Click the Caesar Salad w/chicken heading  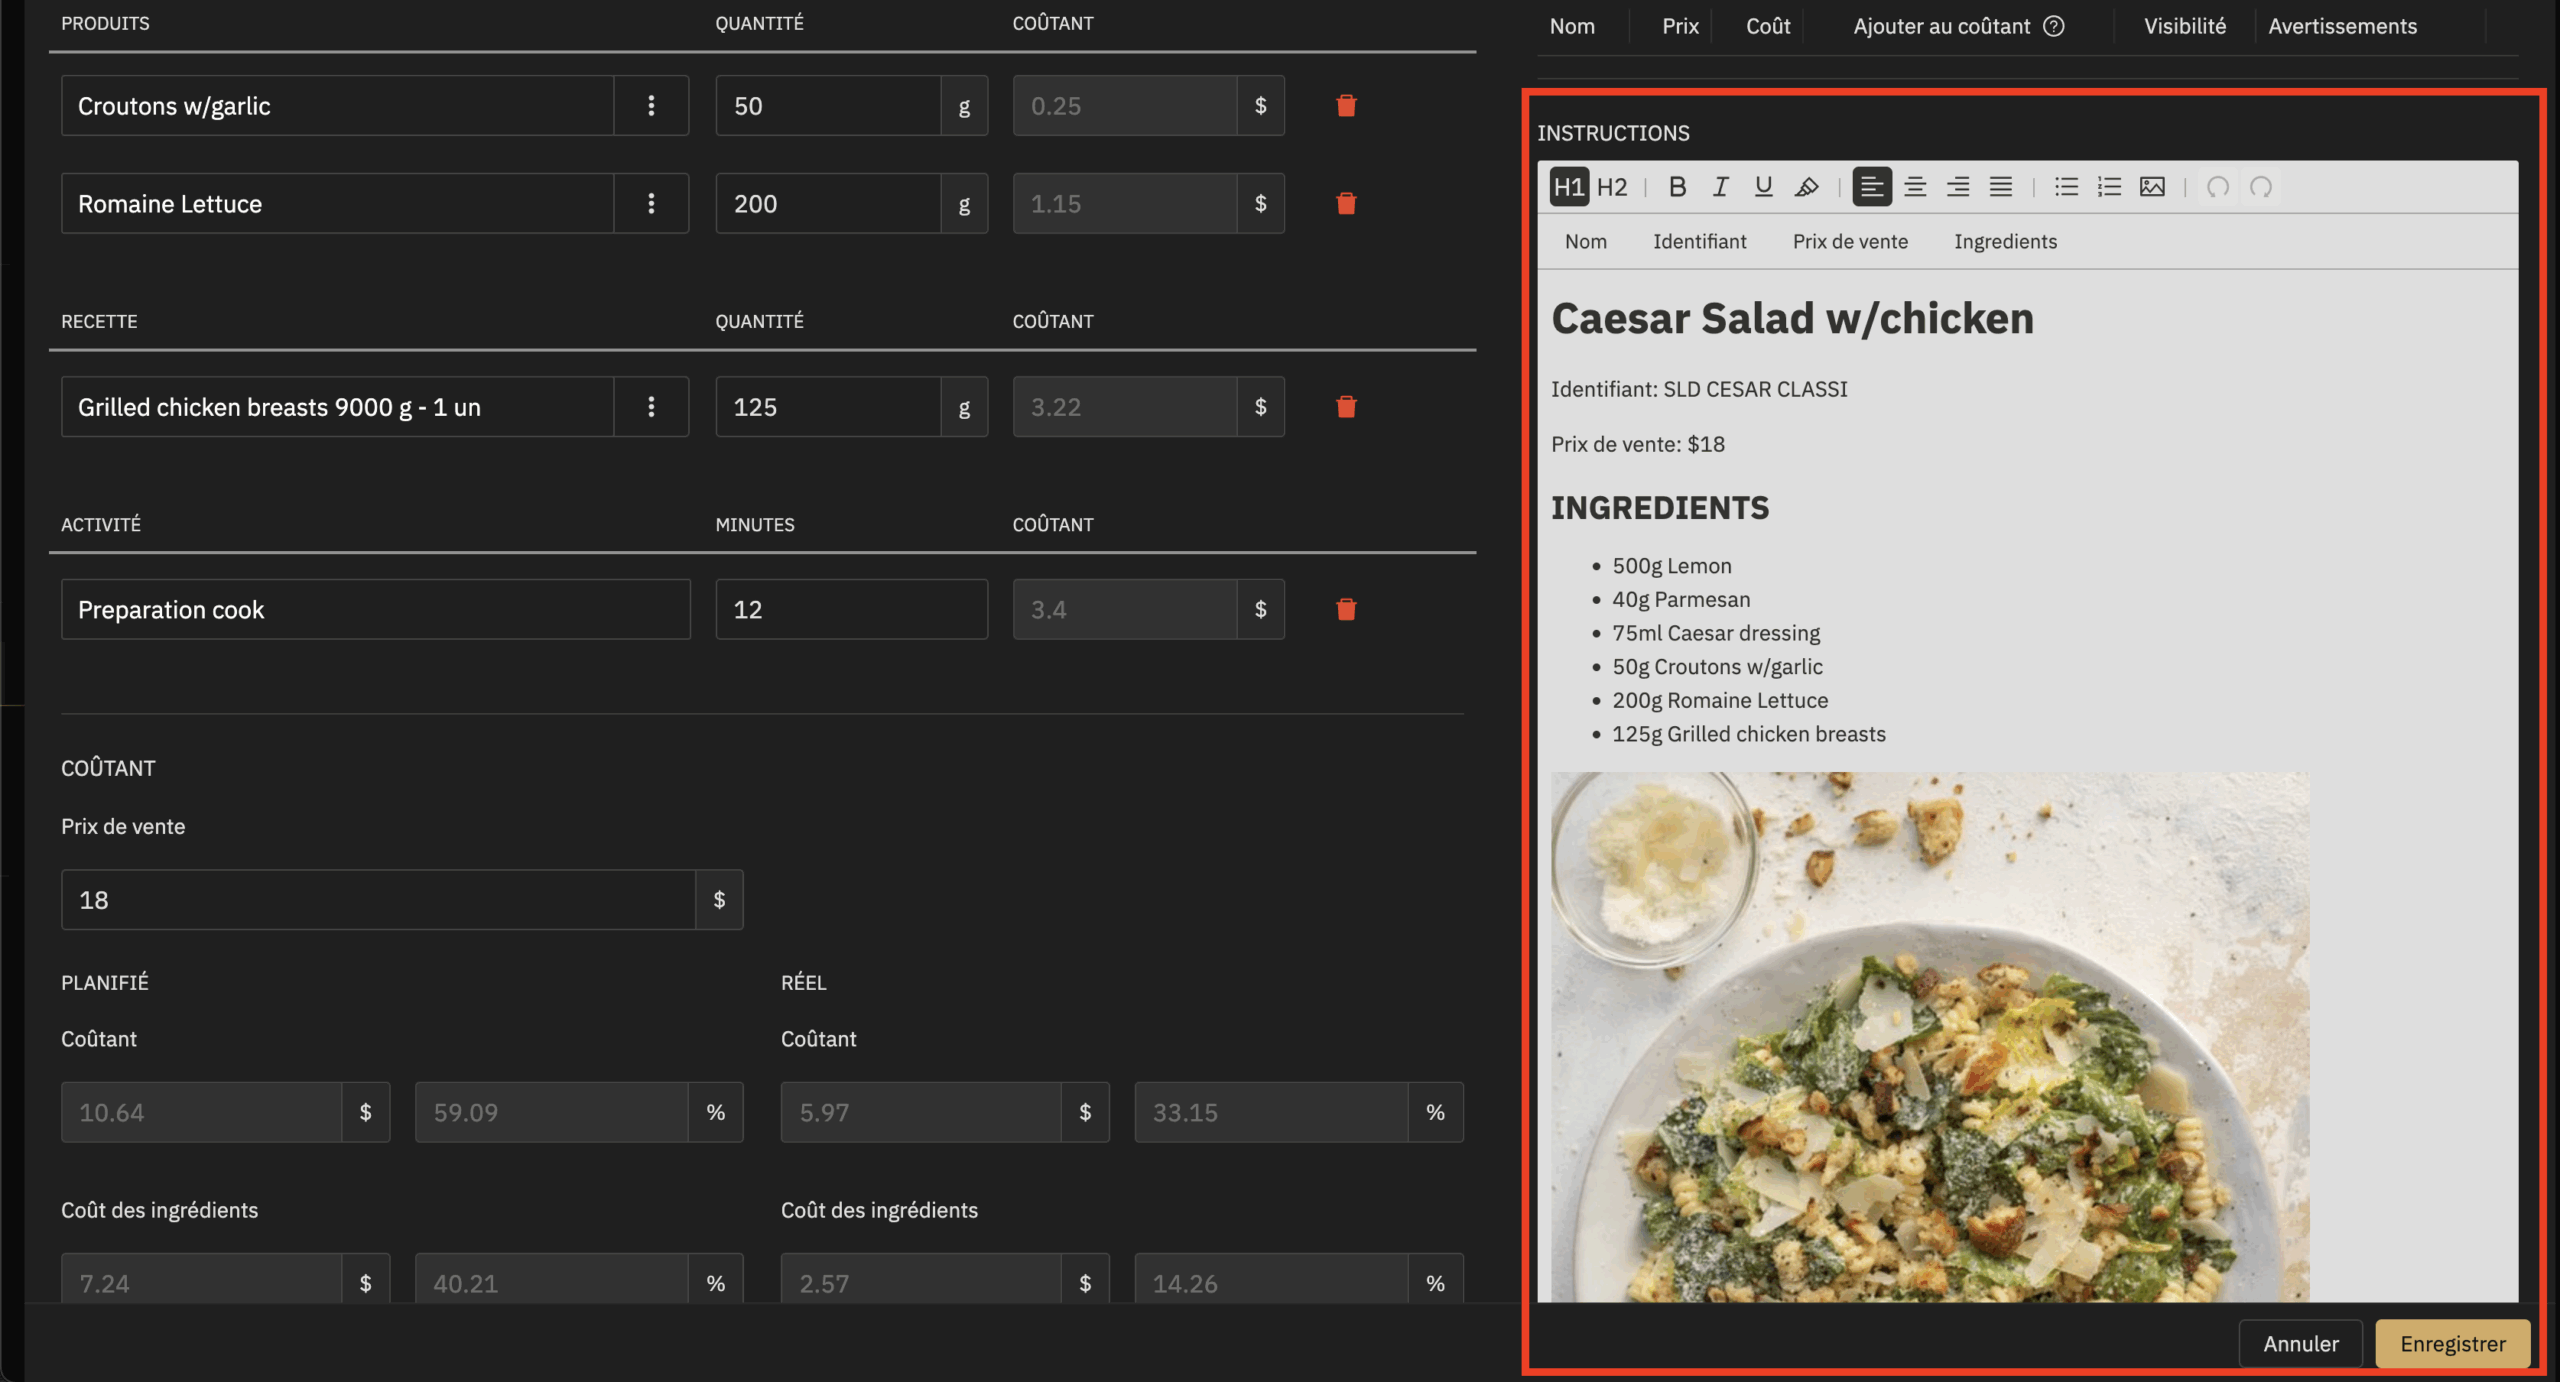coord(1792,318)
